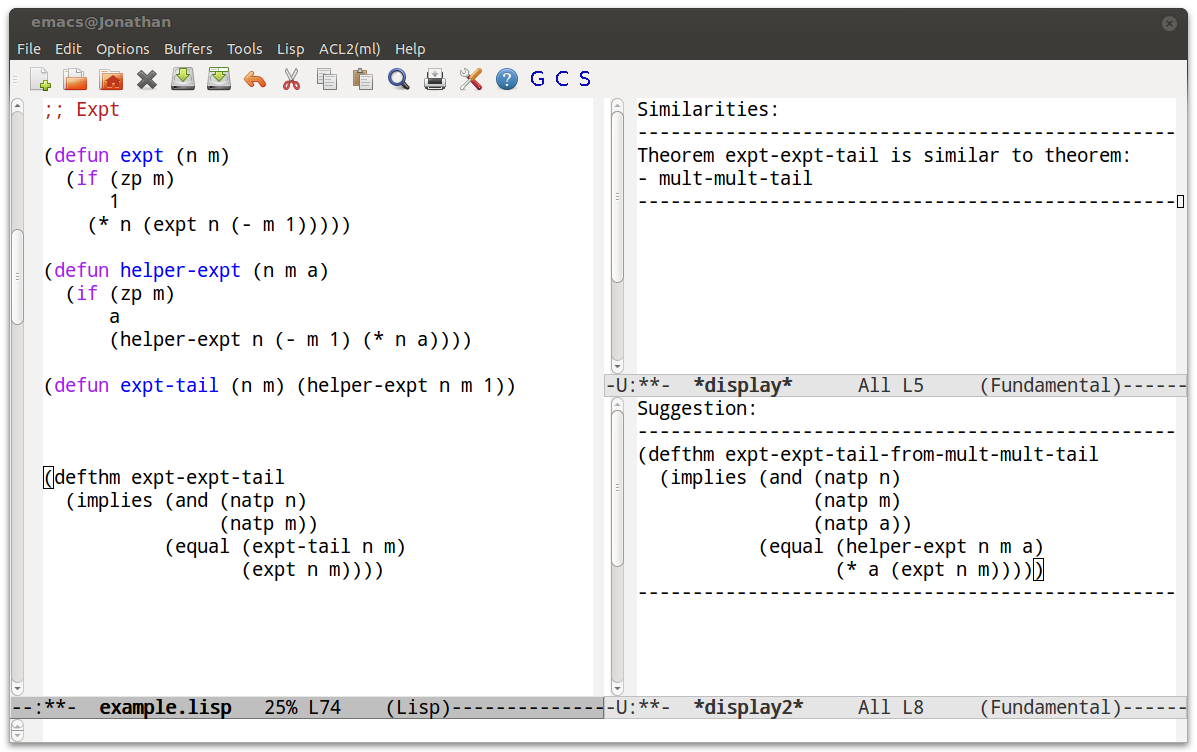Save the buffer with the save icon
The image size is (1197, 752).
183,79
